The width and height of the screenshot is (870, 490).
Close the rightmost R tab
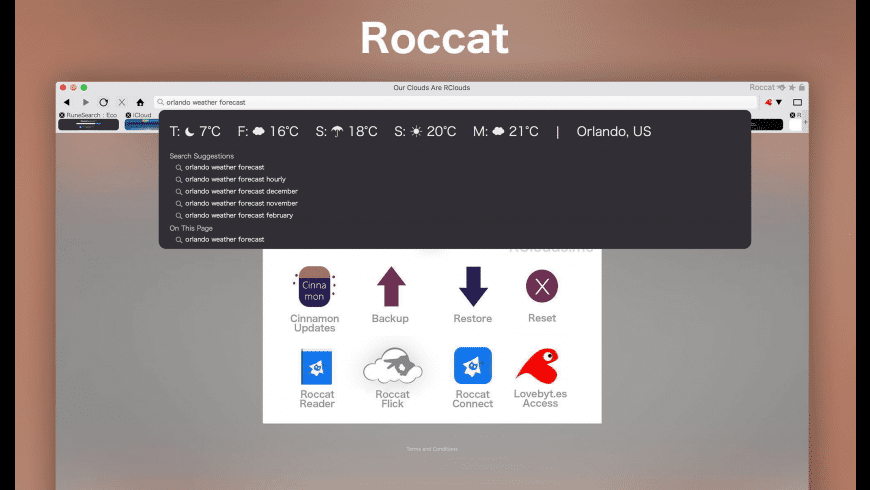792,115
